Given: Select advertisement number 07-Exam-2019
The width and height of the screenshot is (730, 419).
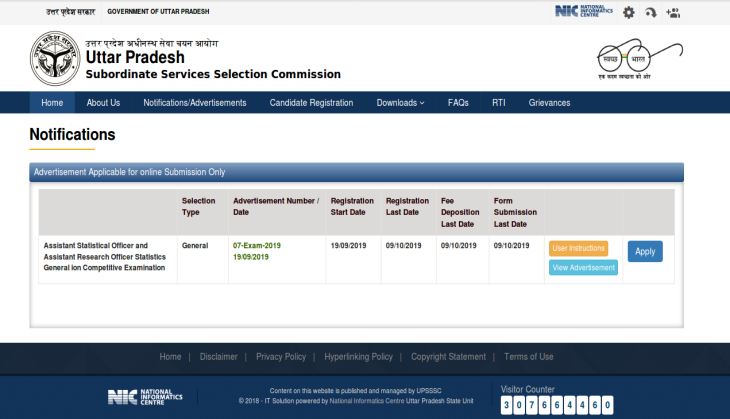Looking at the screenshot, I should [257, 245].
